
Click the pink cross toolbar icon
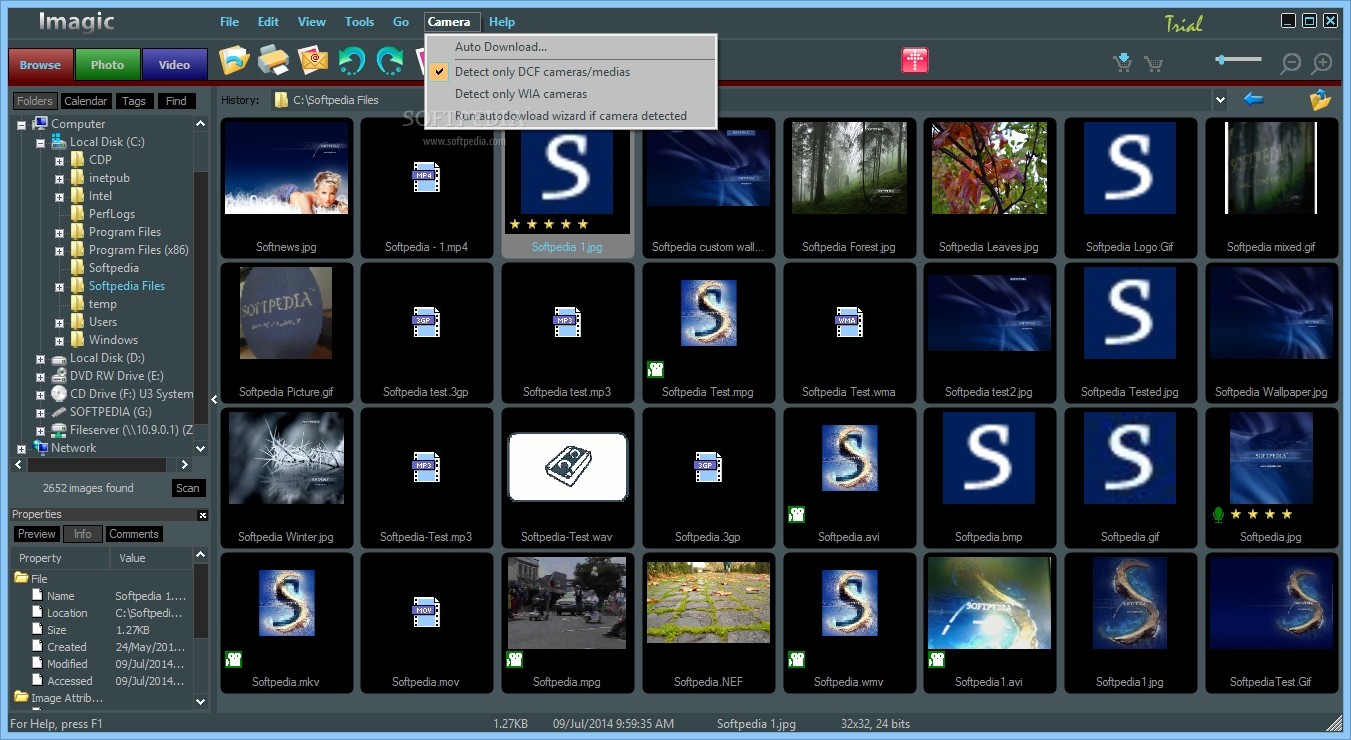coord(915,60)
